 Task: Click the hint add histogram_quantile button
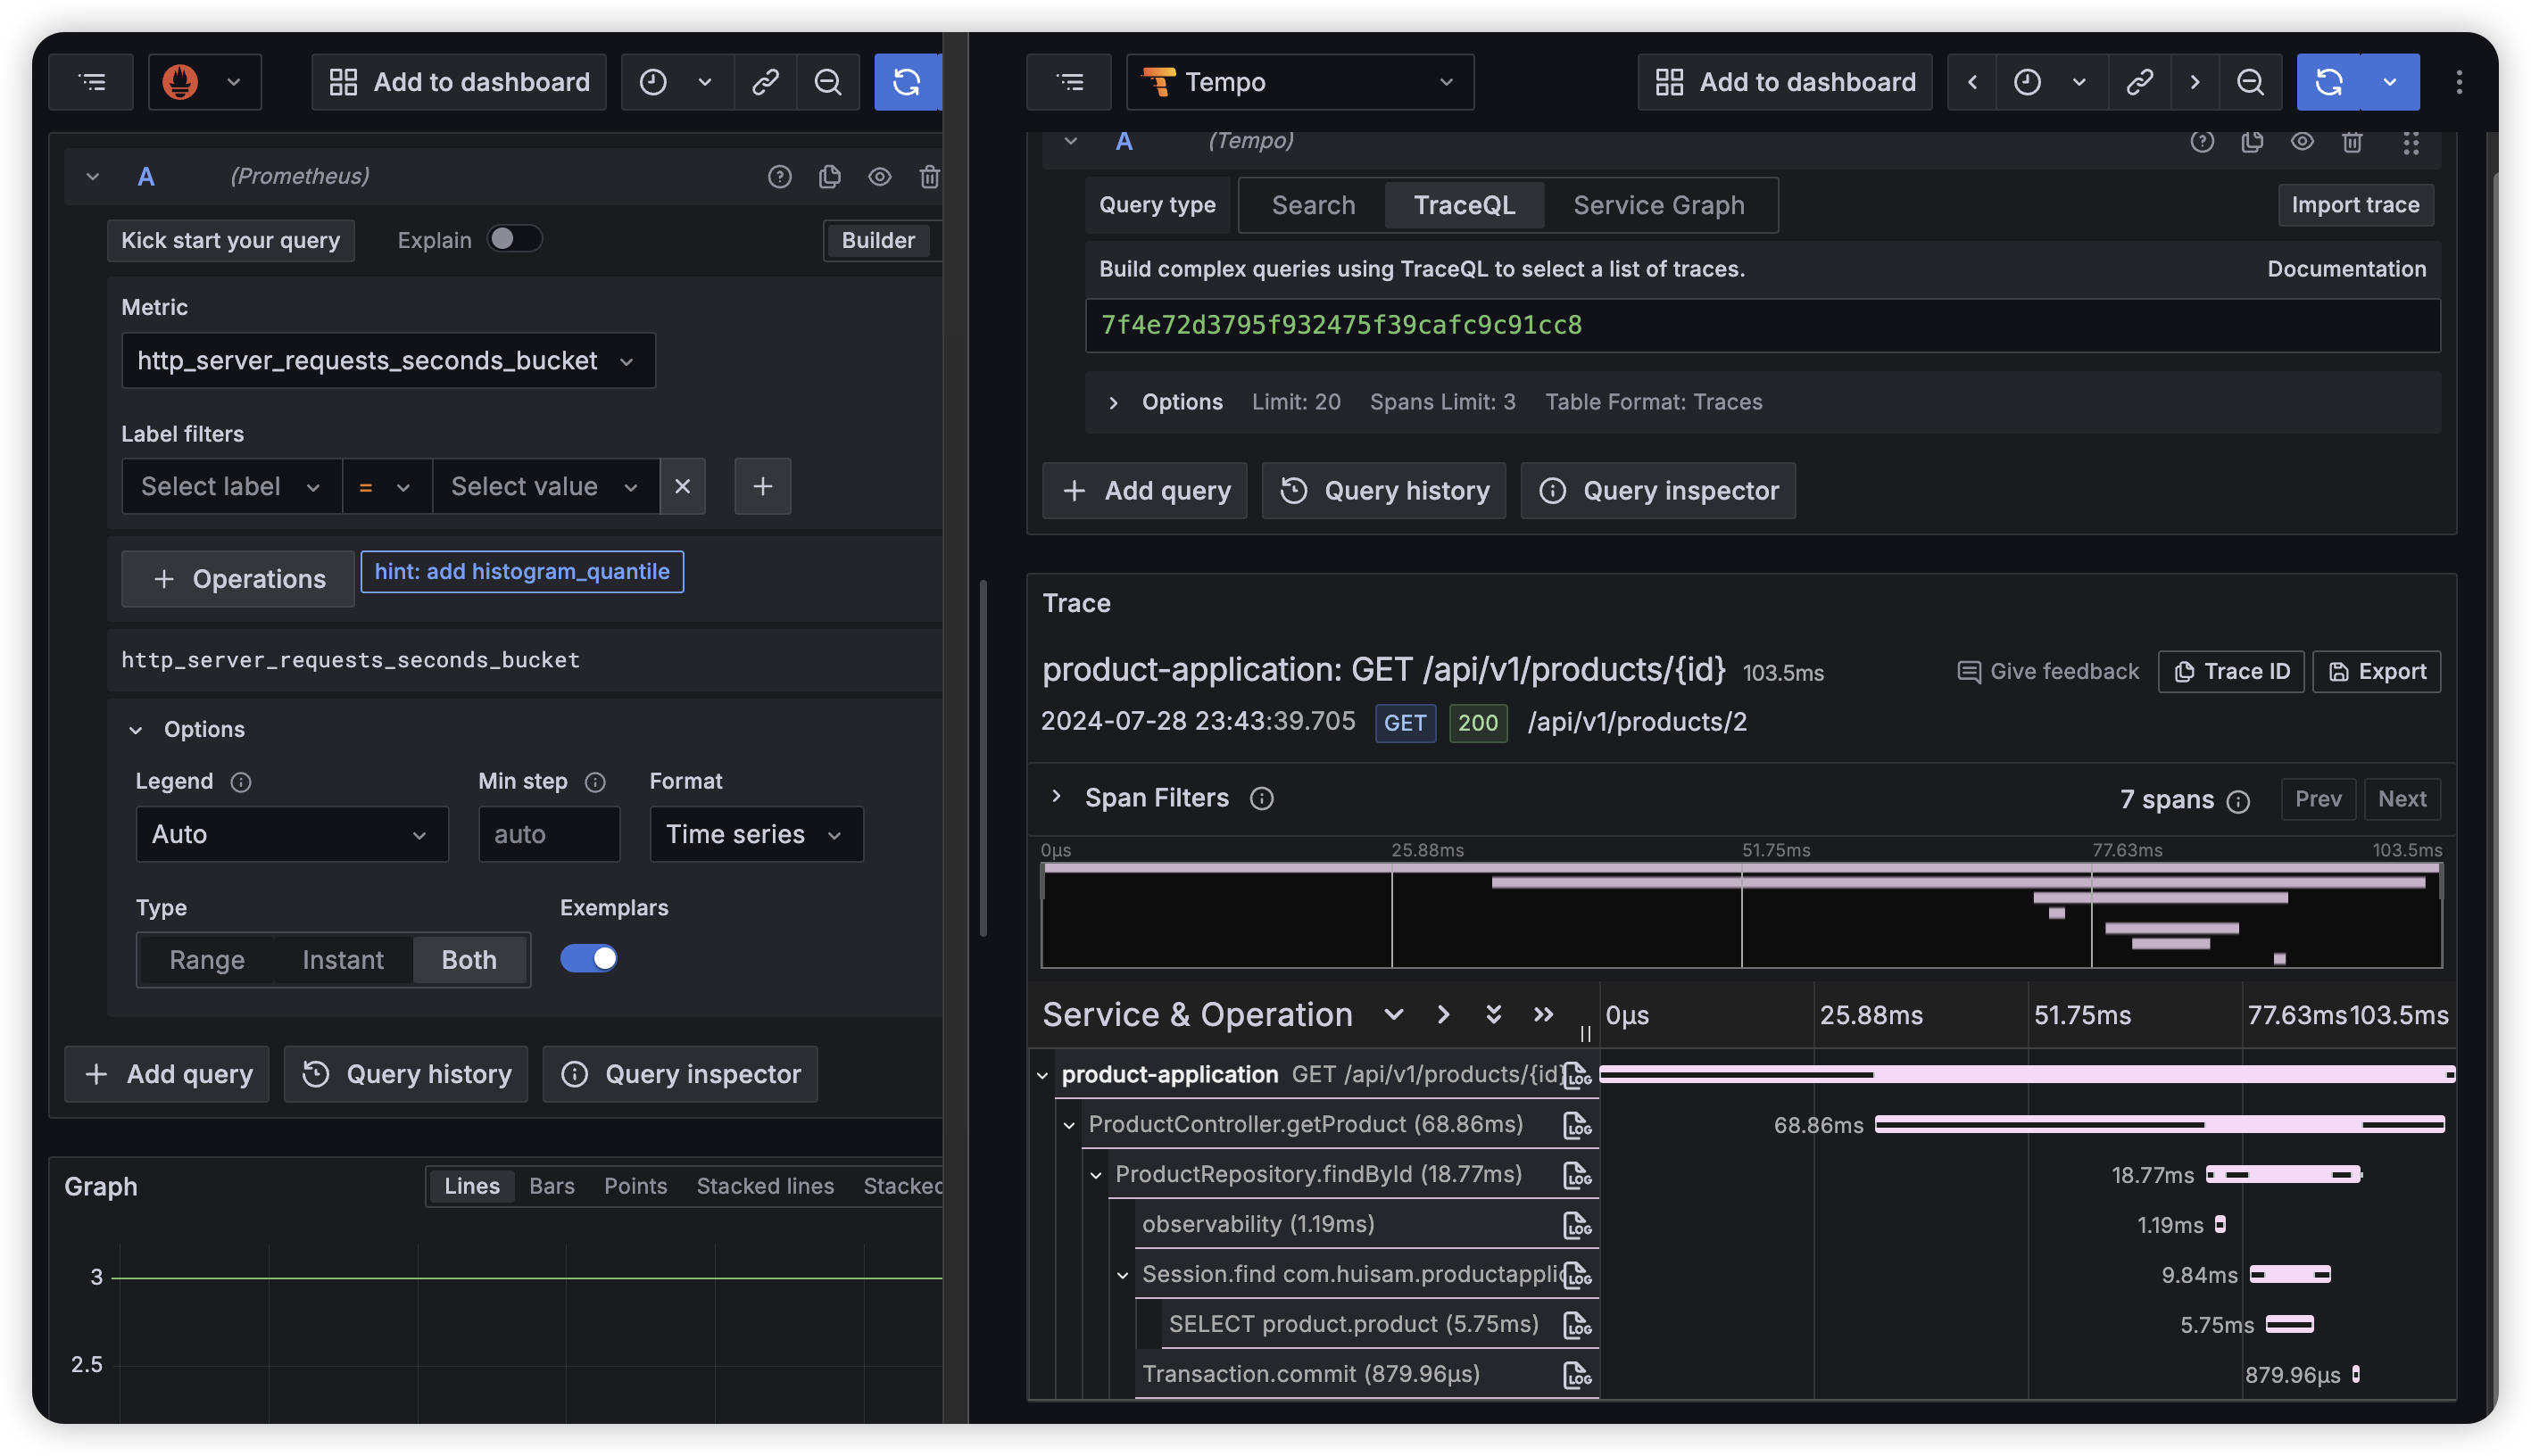coord(522,572)
